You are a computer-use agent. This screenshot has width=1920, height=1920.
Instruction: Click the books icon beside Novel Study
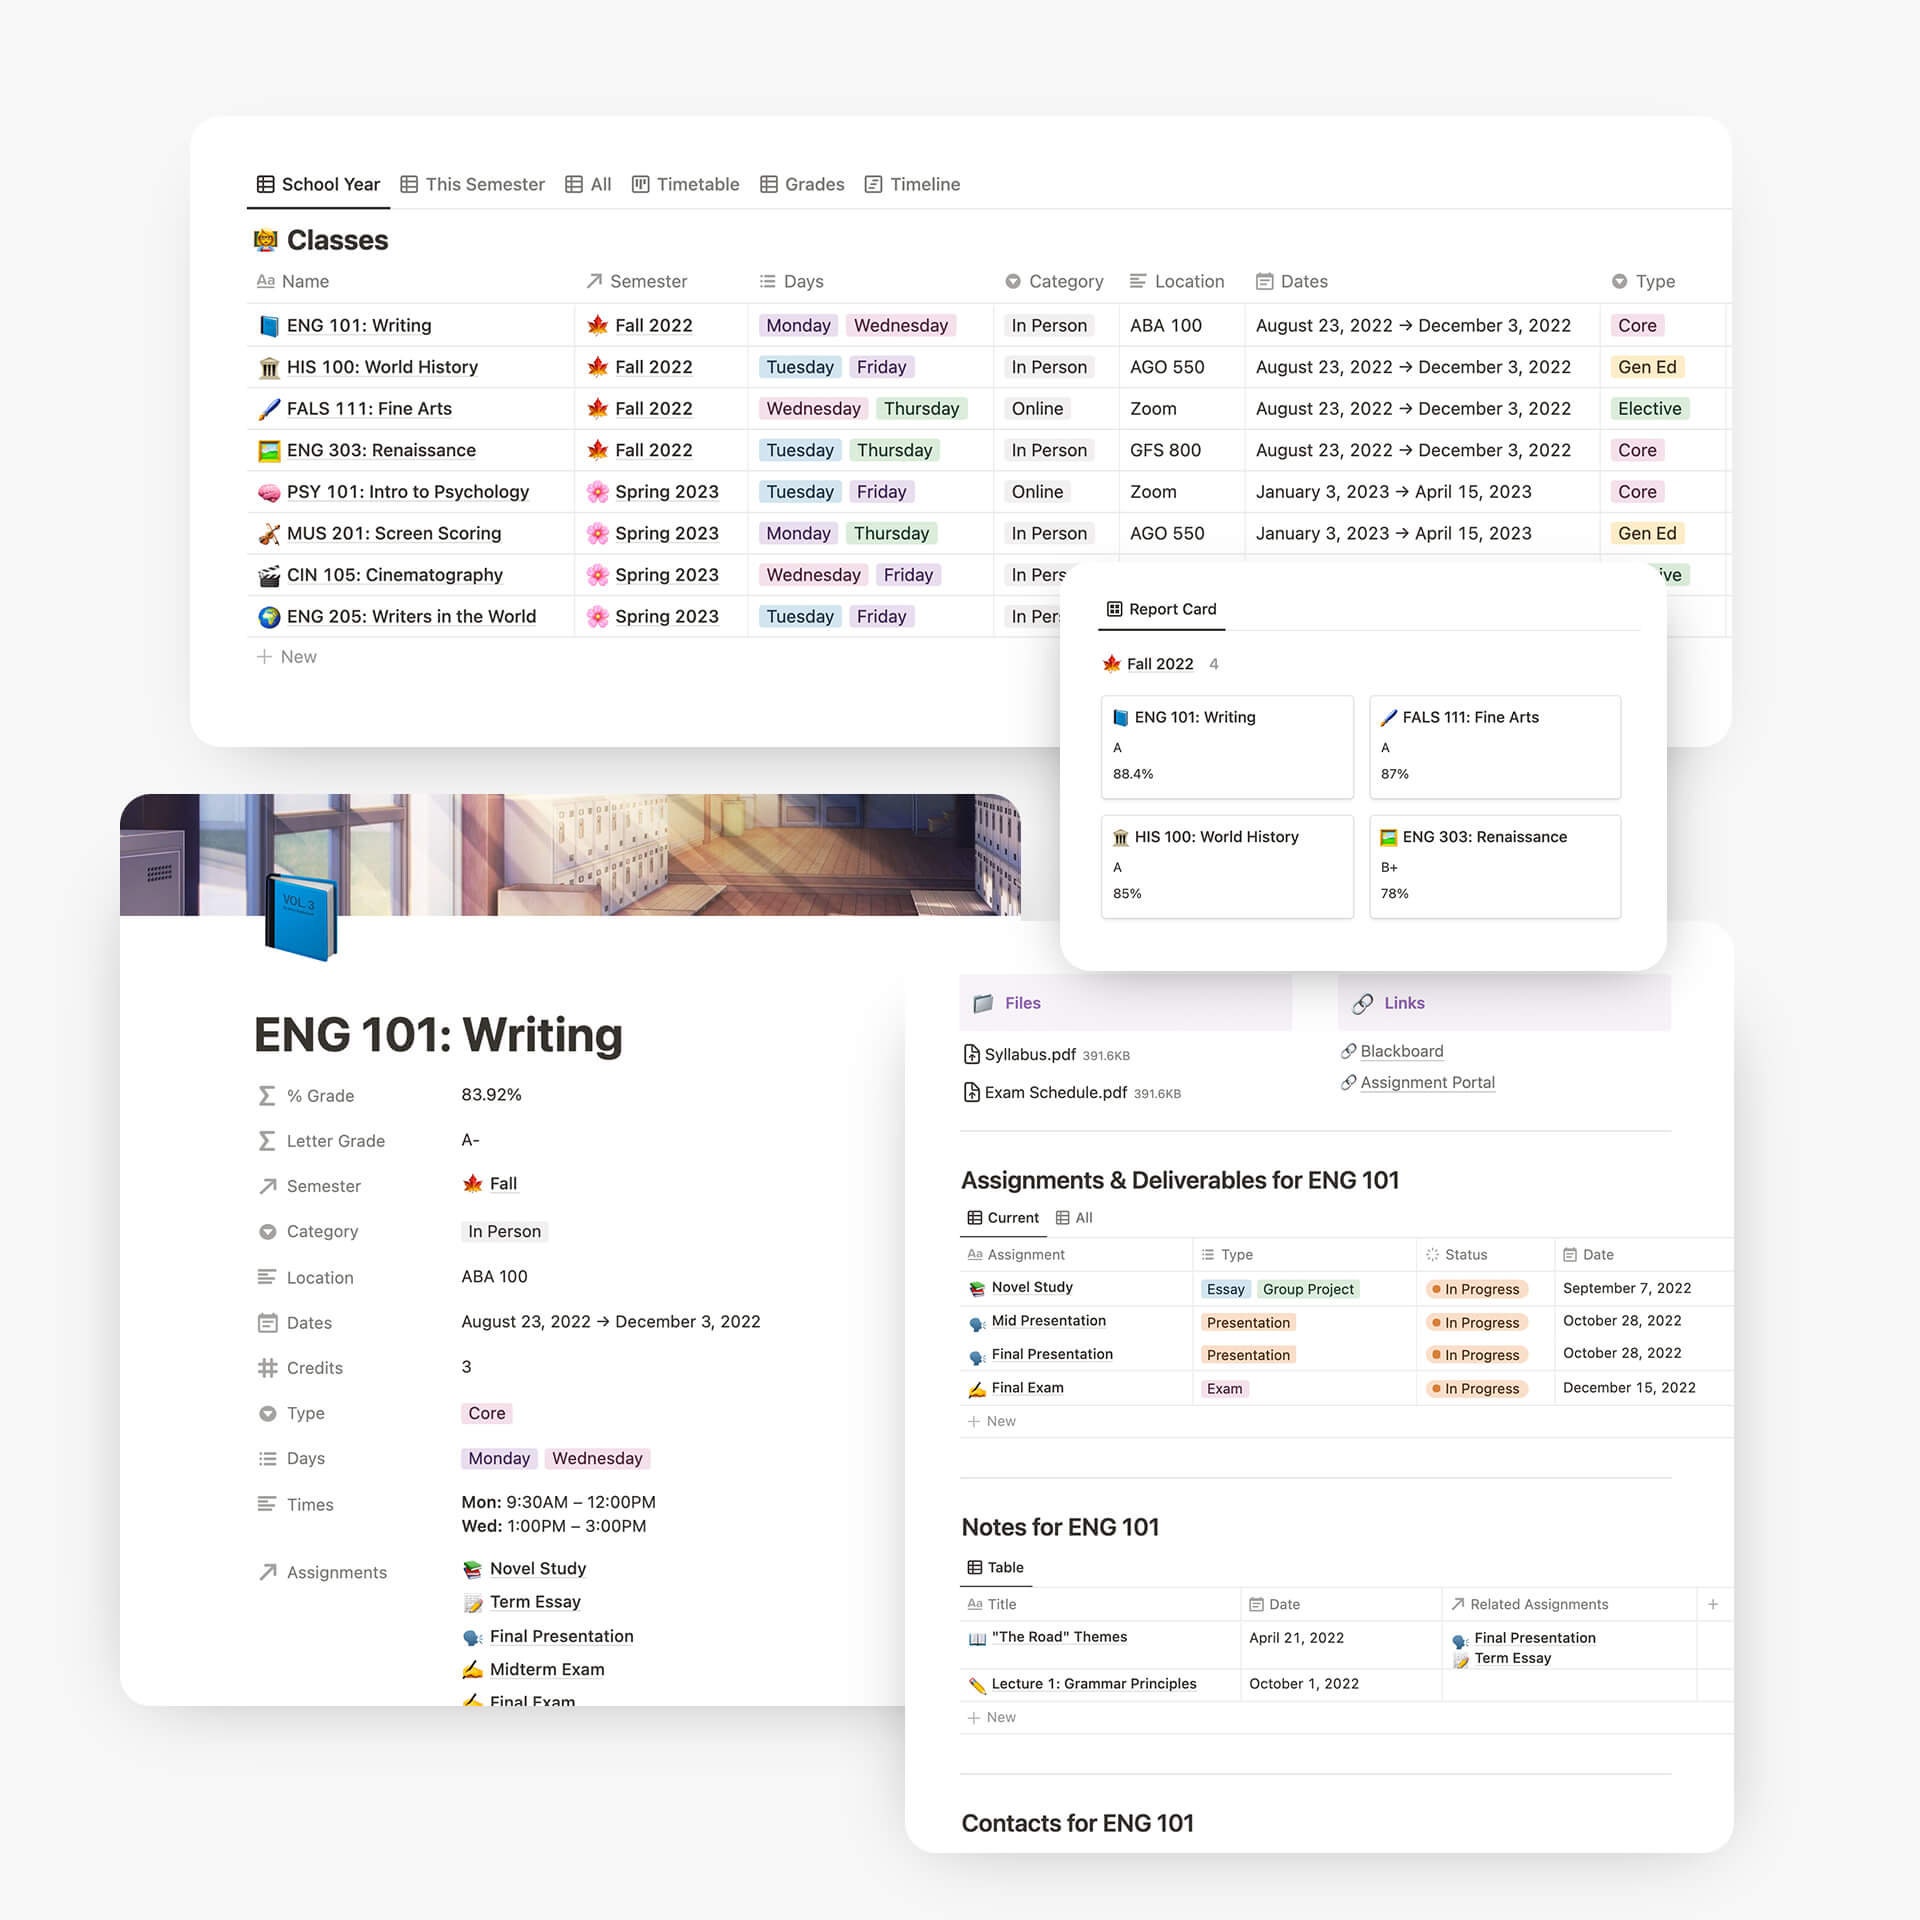[470, 1568]
